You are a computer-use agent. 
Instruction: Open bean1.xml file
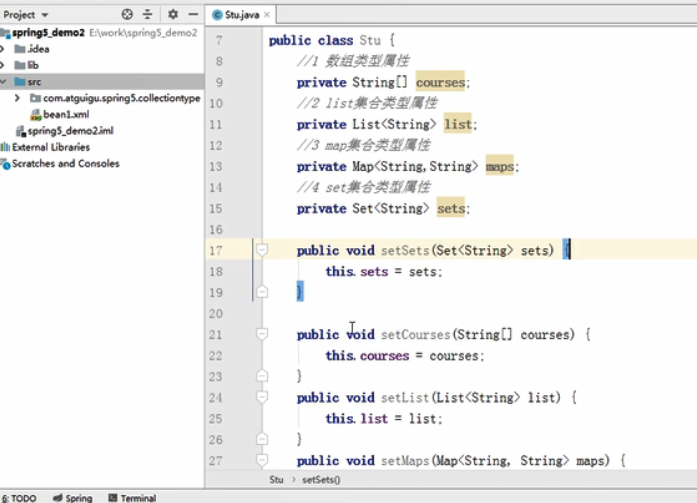pos(66,114)
